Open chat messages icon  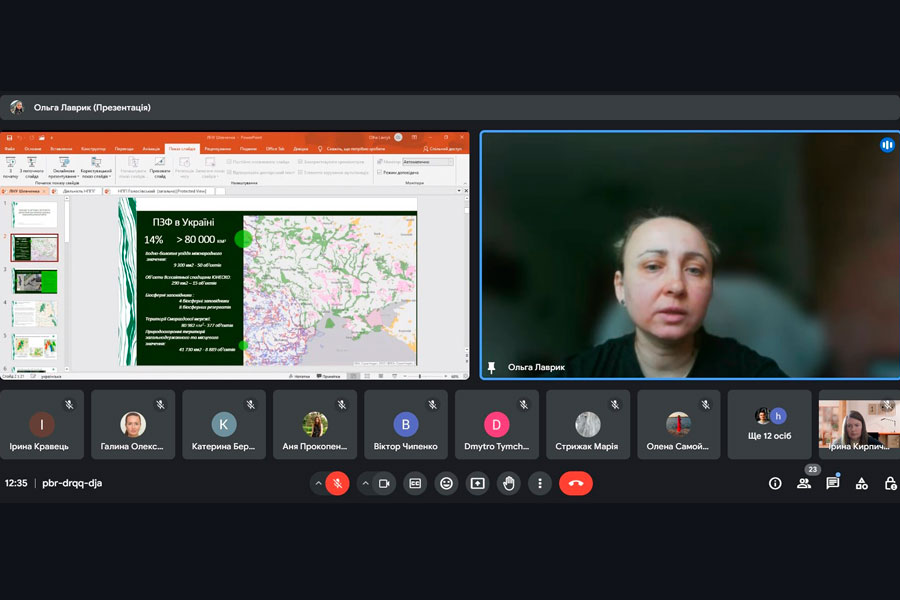click(x=833, y=483)
